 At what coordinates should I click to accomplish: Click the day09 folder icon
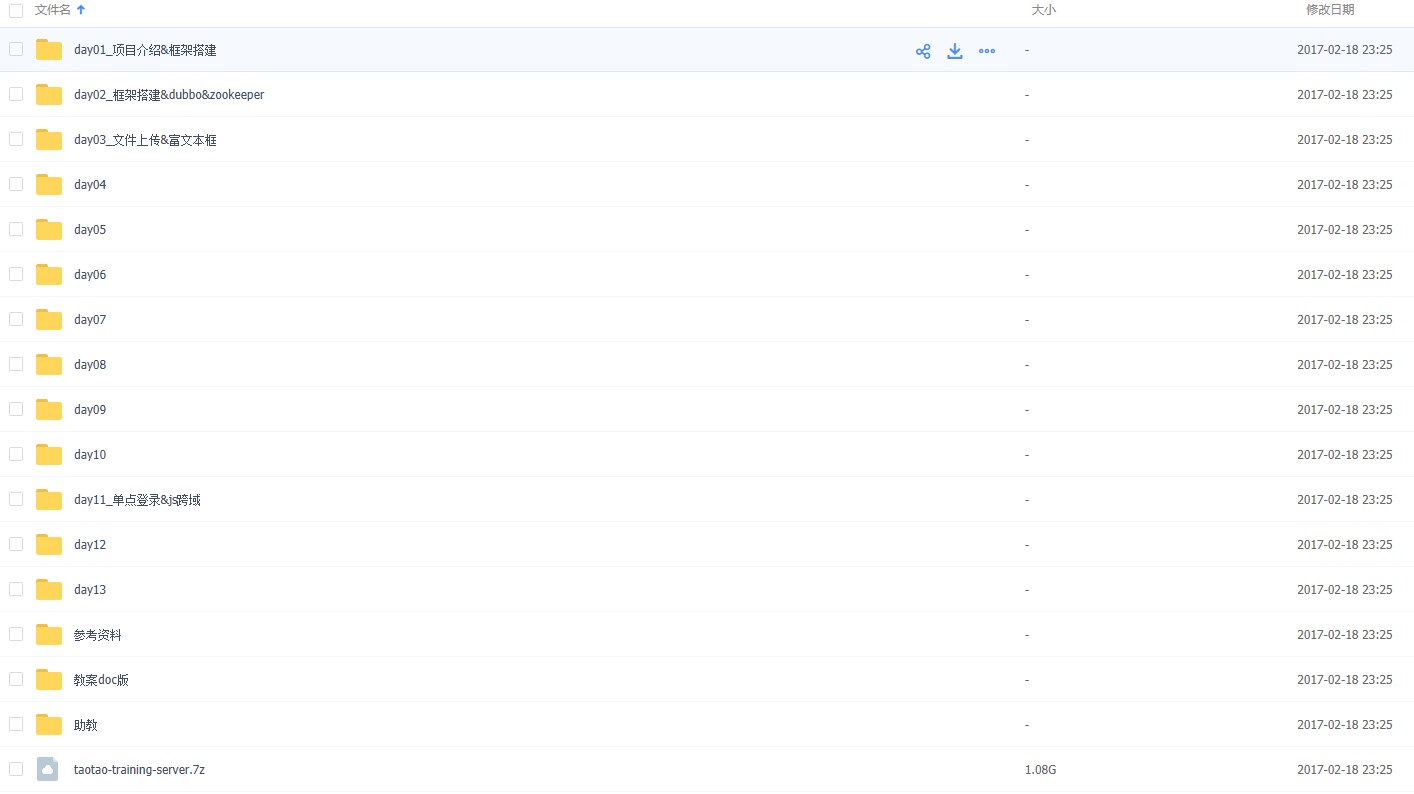[49, 410]
